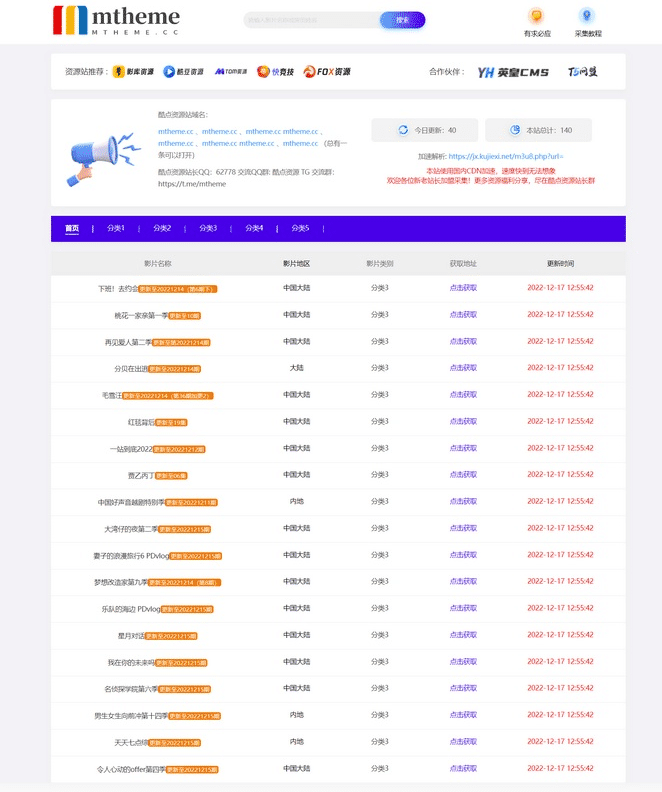Click the orange update badge on 星月对话
The image size is (662, 792).
171,635
